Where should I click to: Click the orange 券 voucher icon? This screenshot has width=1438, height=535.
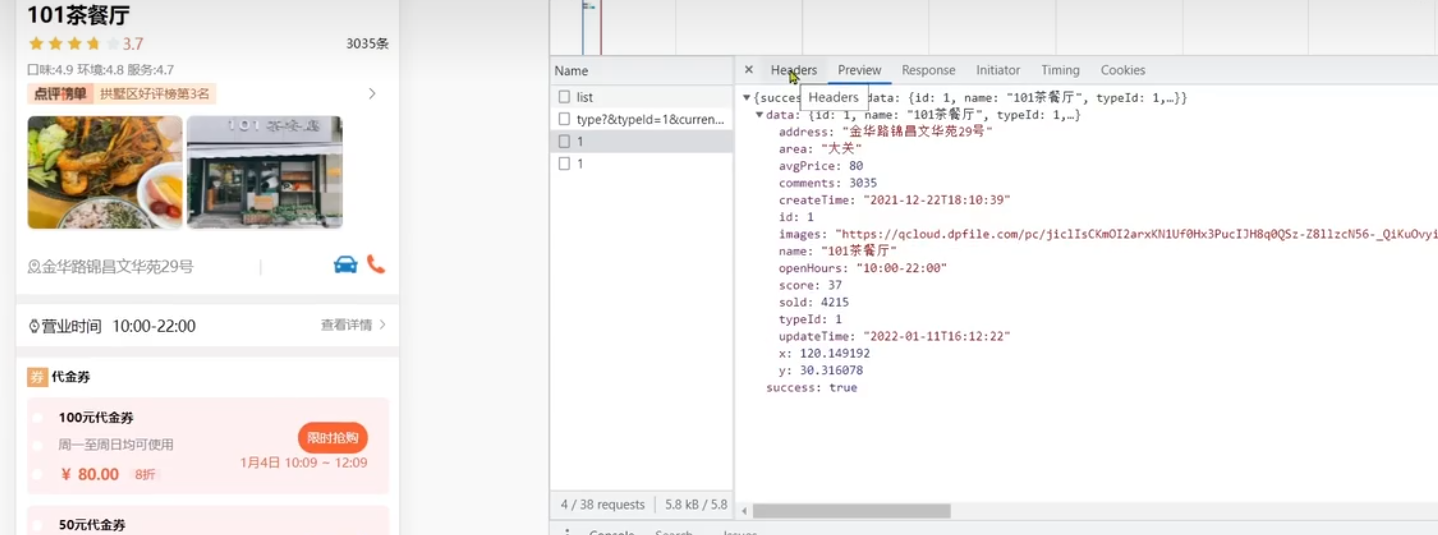tap(37, 377)
